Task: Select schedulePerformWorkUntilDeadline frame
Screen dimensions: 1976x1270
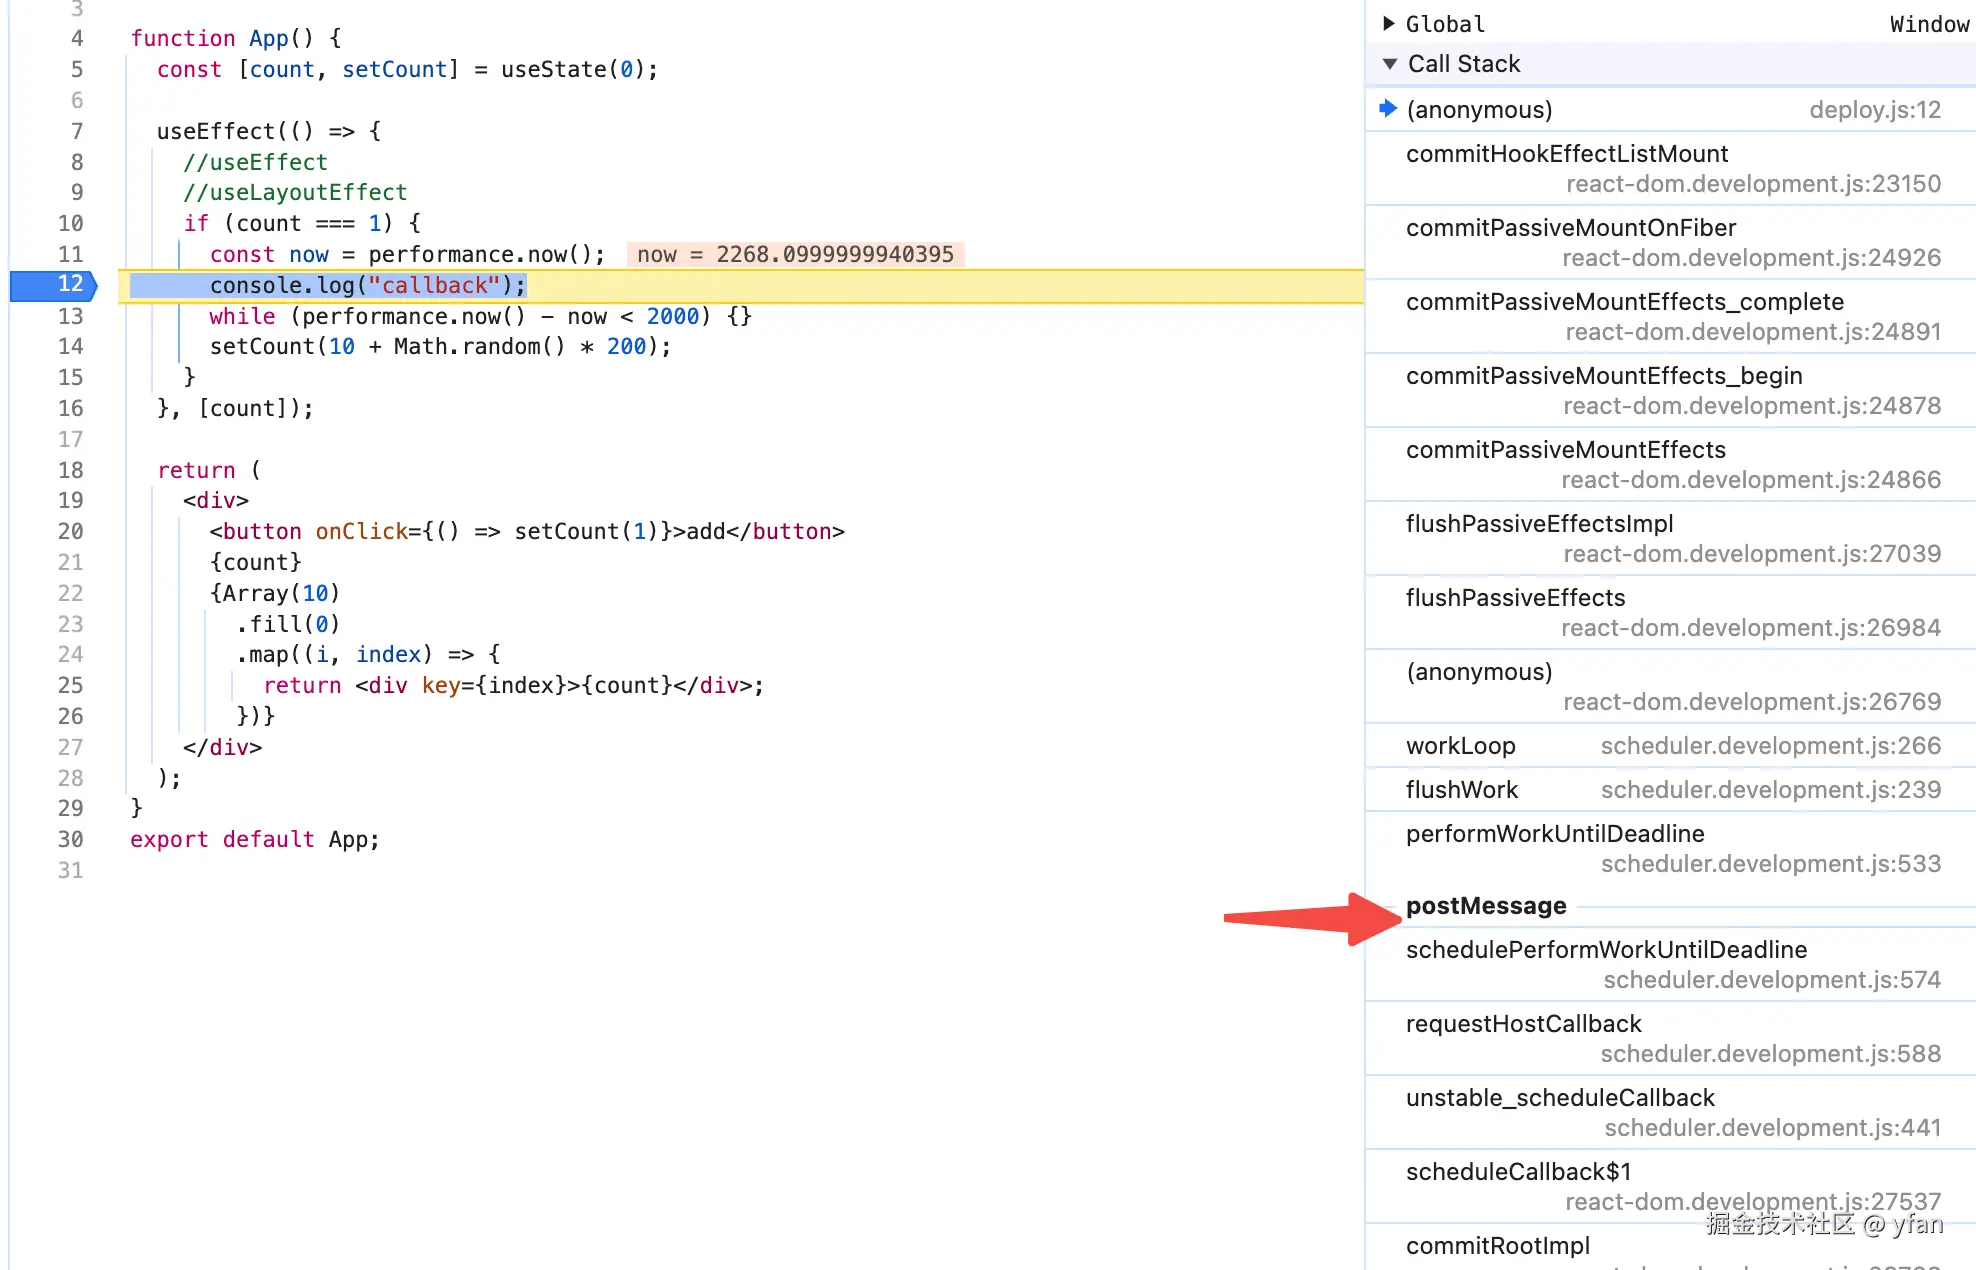Action: click(x=1606, y=950)
